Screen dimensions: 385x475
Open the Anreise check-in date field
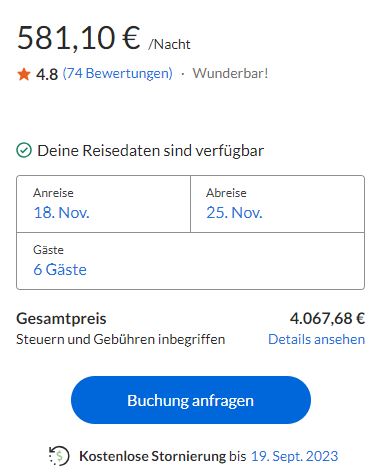point(103,204)
